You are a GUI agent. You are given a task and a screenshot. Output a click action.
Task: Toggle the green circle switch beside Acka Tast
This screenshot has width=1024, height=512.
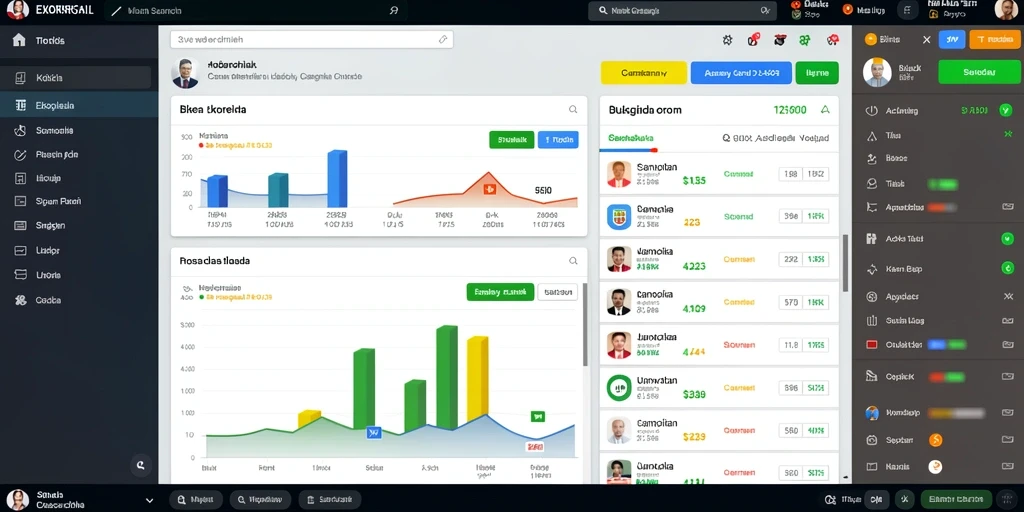tap(1007, 239)
